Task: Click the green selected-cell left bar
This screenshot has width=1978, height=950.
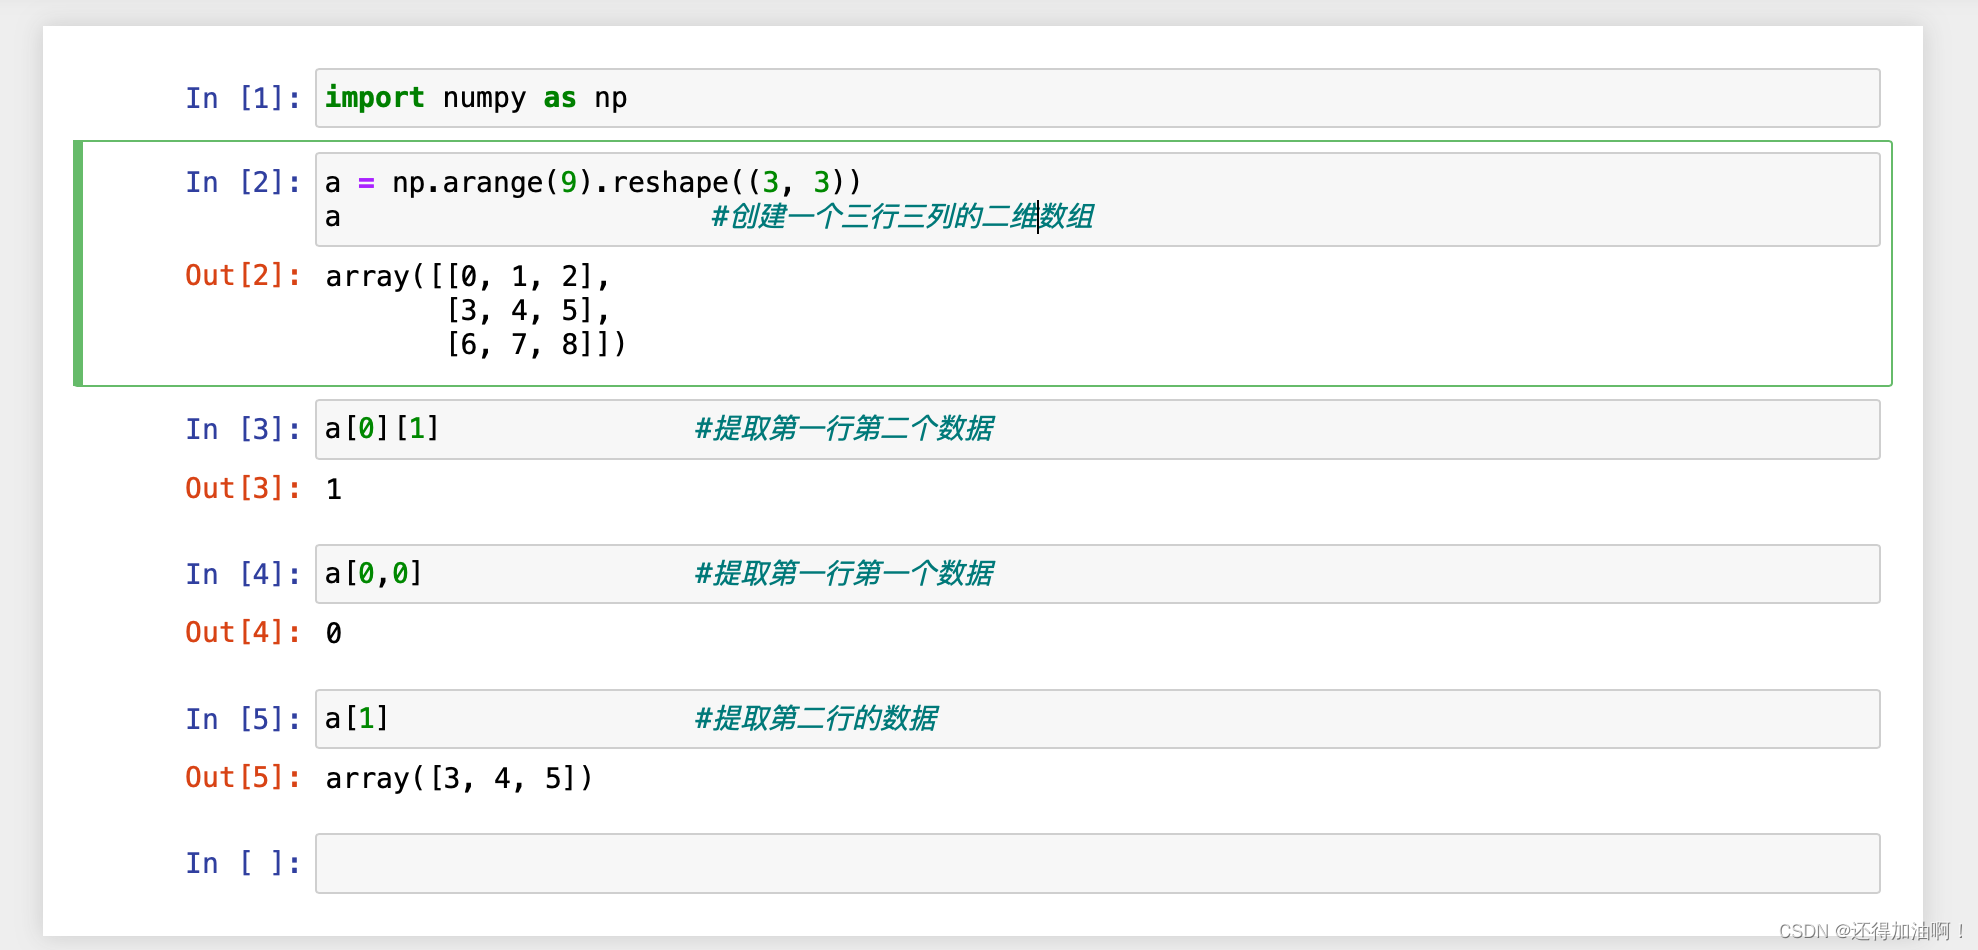Action: (x=78, y=263)
